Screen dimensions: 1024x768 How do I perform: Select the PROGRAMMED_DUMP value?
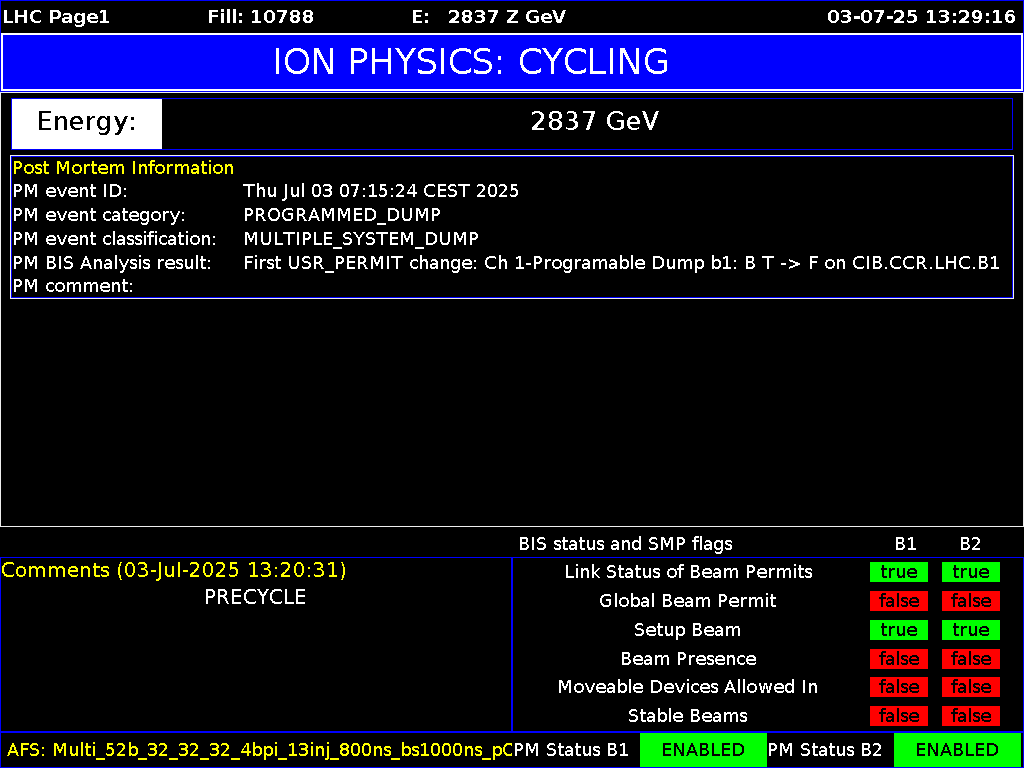342,215
